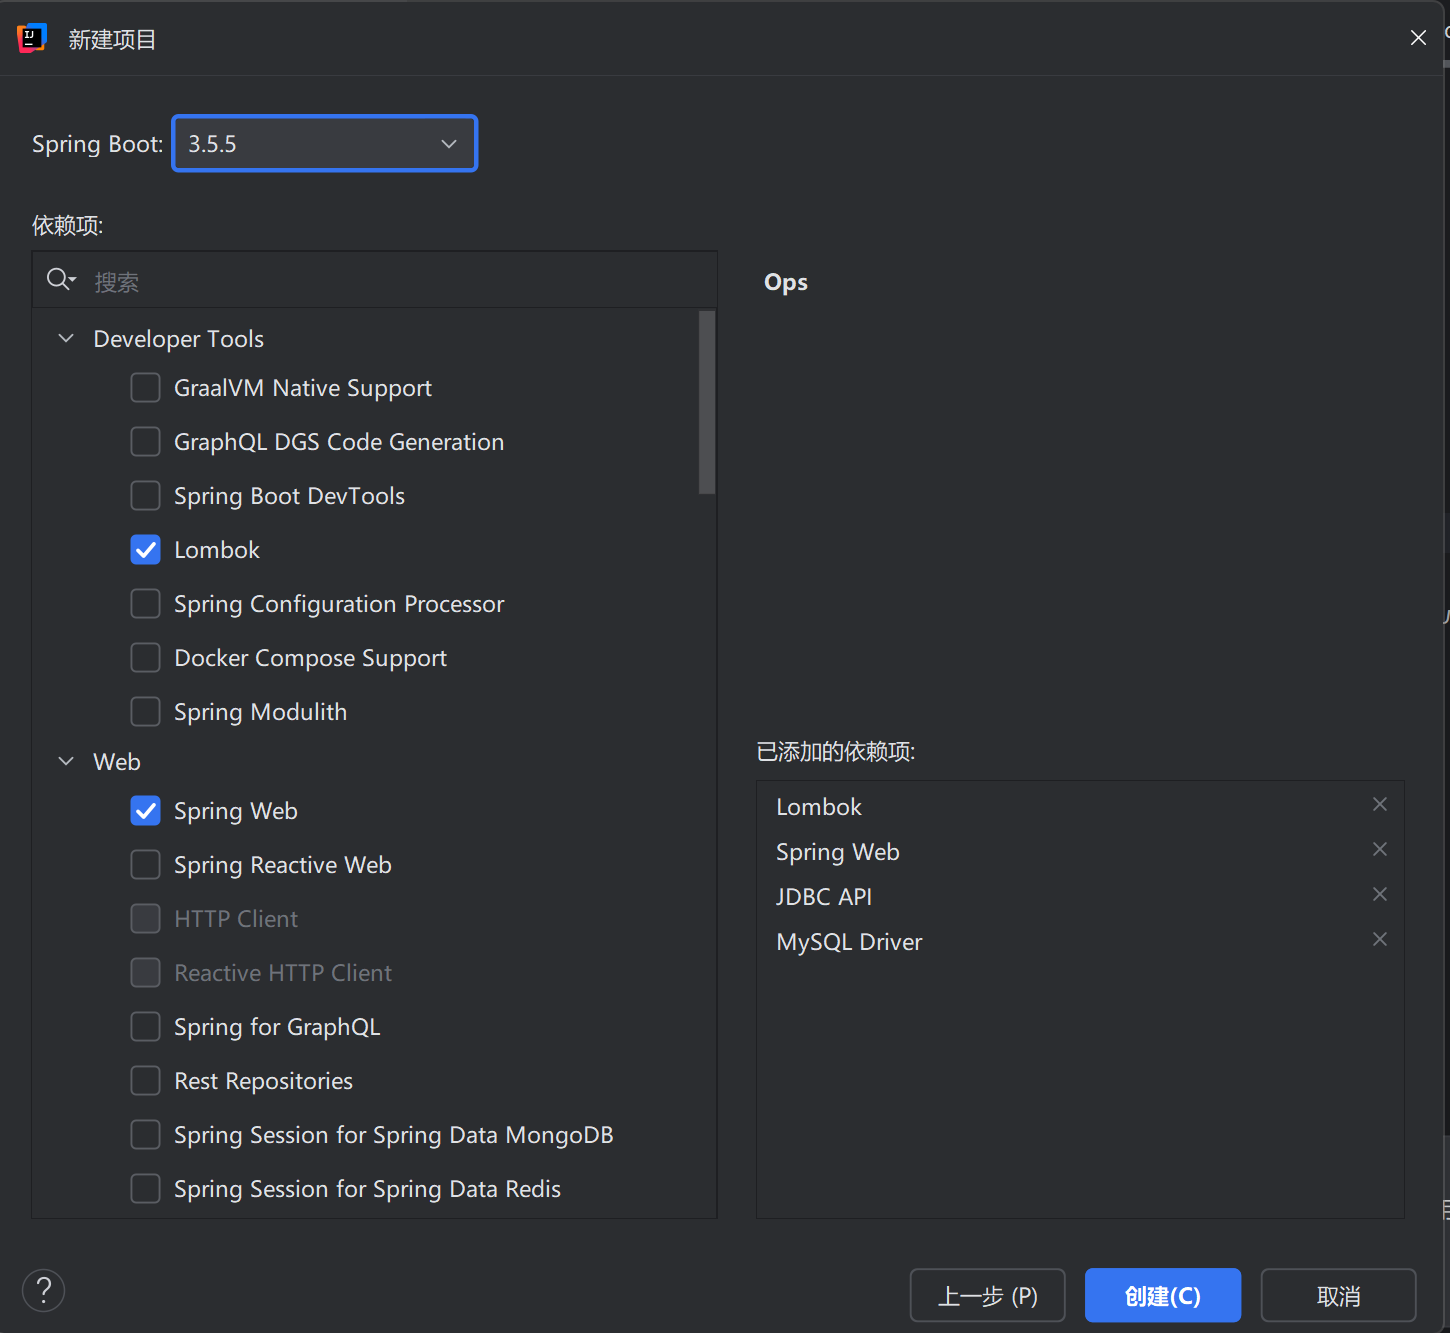The height and width of the screenshot is (1333, 1450).
Task: Close the 新建项目 dialog
Action: click(1418, 38)
